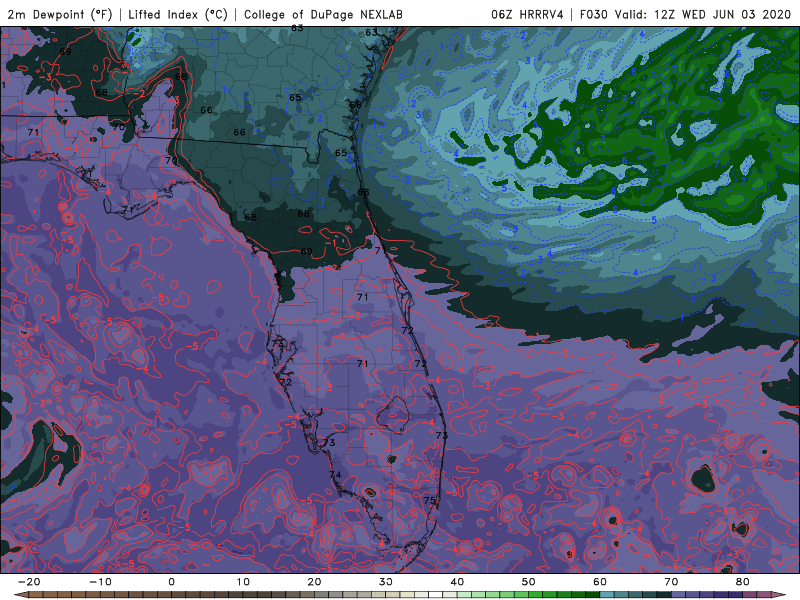Click the "F030" forecast hour label

click(x=594, y=14)
